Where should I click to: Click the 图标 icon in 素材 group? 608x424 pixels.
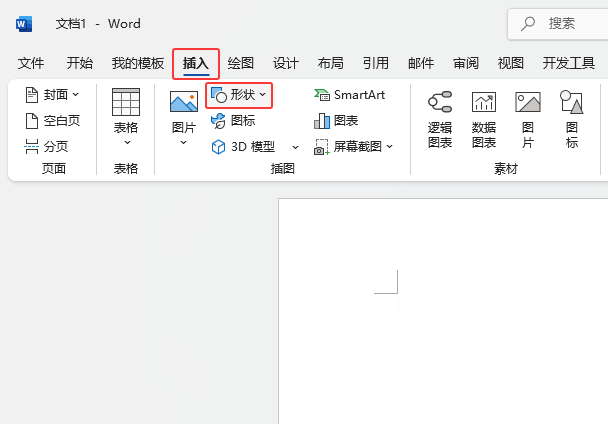tap(572, 102)
